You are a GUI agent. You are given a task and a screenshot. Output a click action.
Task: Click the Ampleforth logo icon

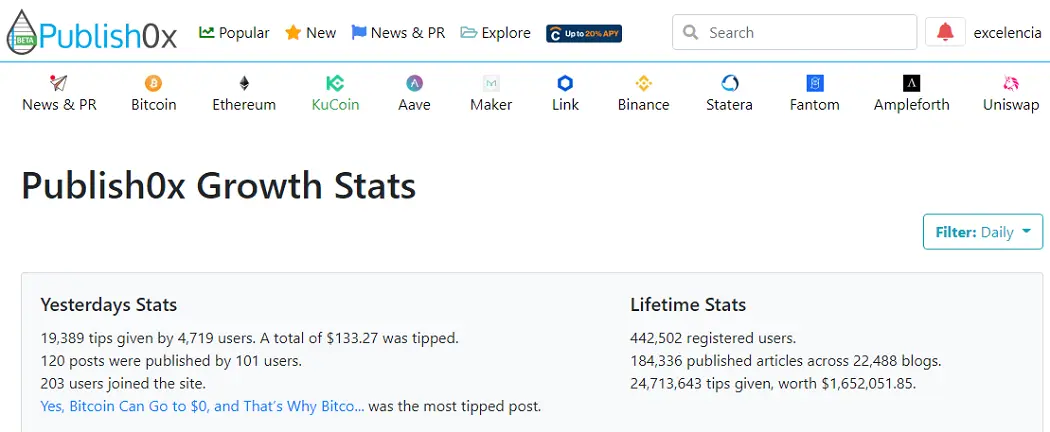(911, 84)
